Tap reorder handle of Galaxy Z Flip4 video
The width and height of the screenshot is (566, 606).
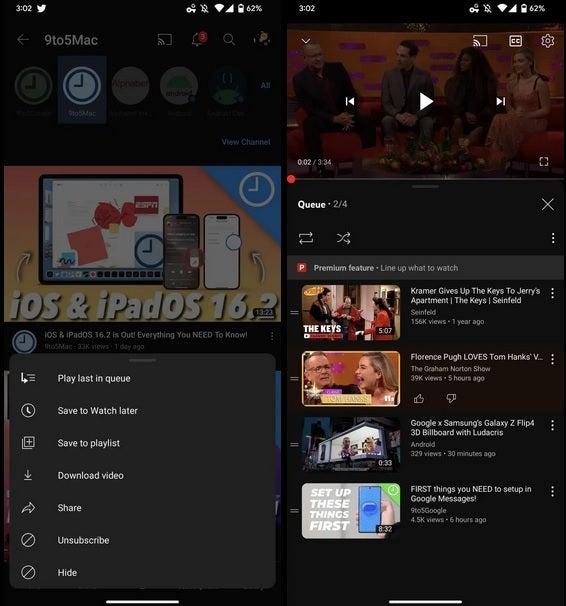pyautogui.click(x=294, y=445)
